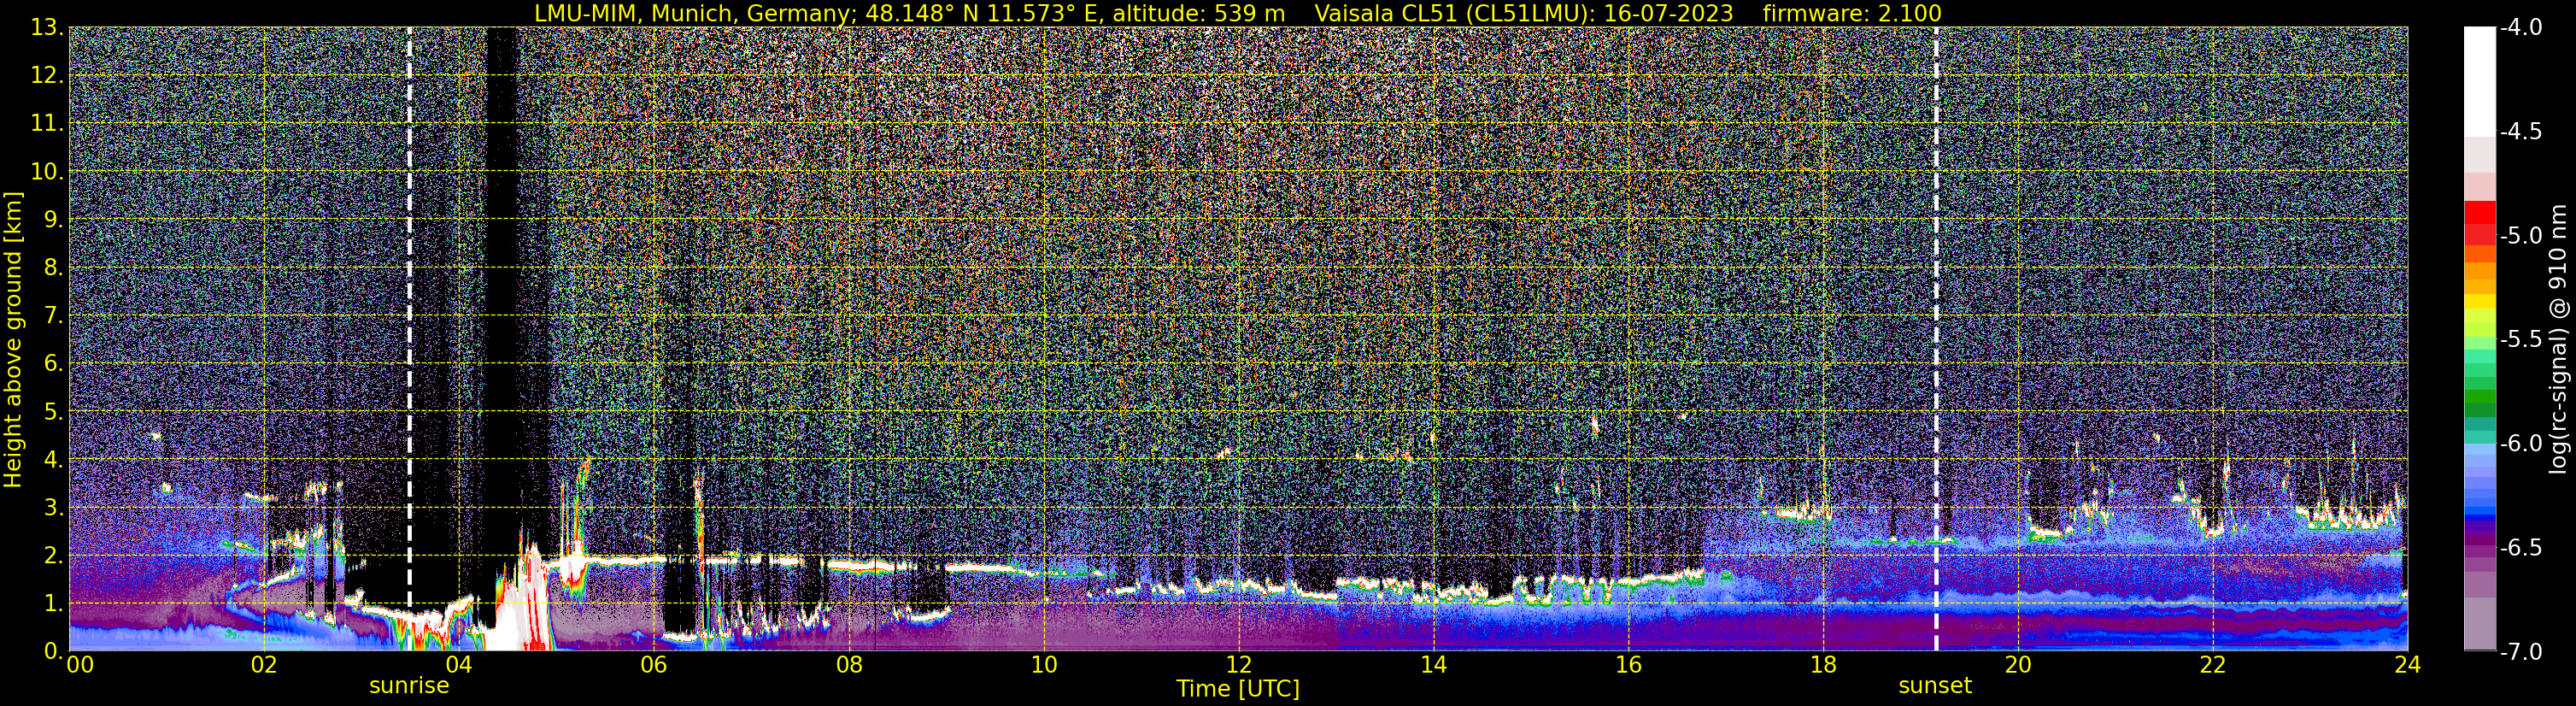Click the '00' time axis tick label
The width and height of the screenshot is (2576, 706).
coord(80,666)
